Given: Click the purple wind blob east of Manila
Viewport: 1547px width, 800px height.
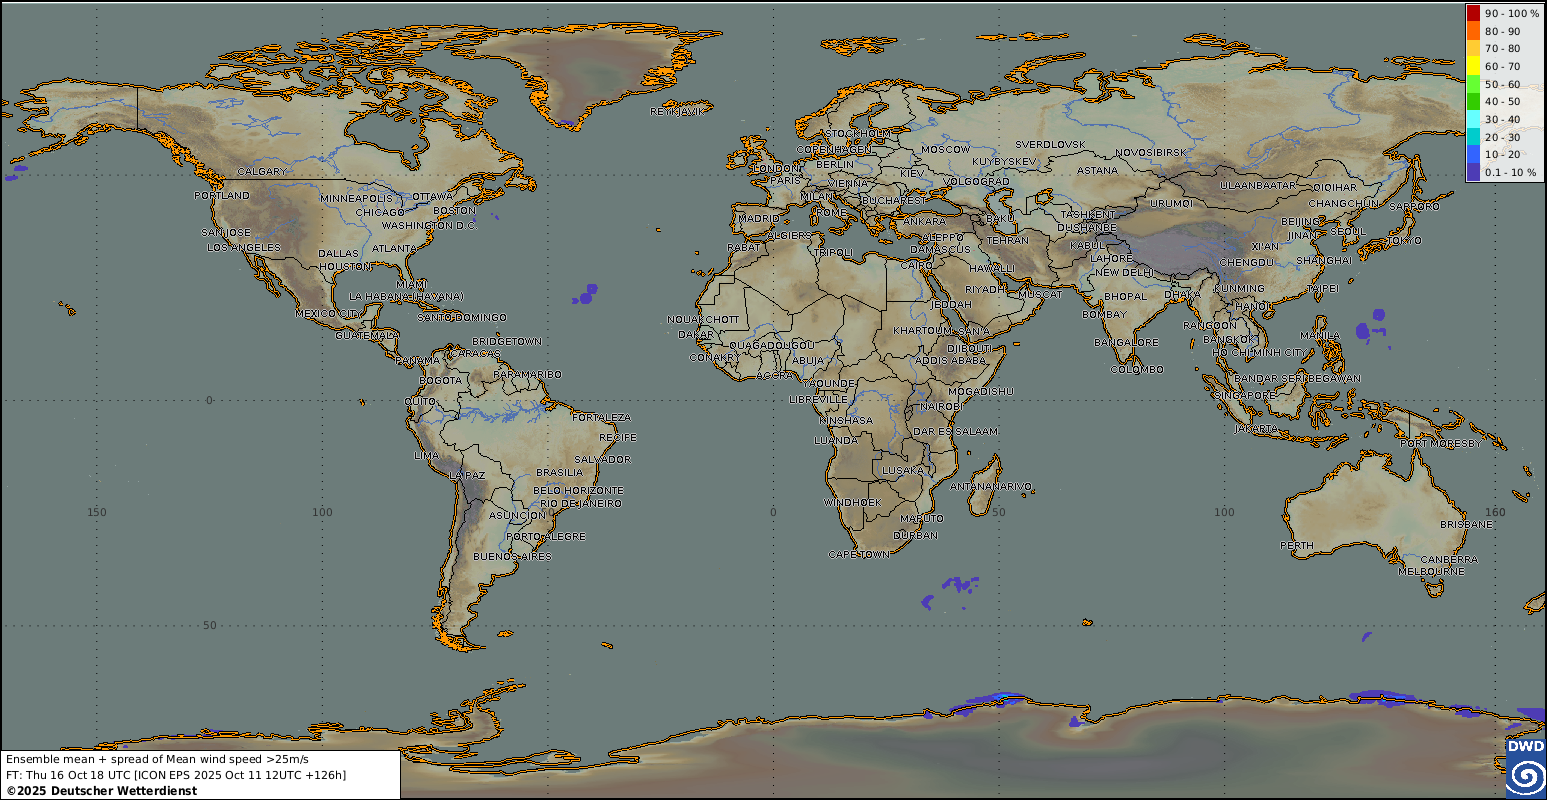Looking at the screenshot, I should pos(1367,329).
